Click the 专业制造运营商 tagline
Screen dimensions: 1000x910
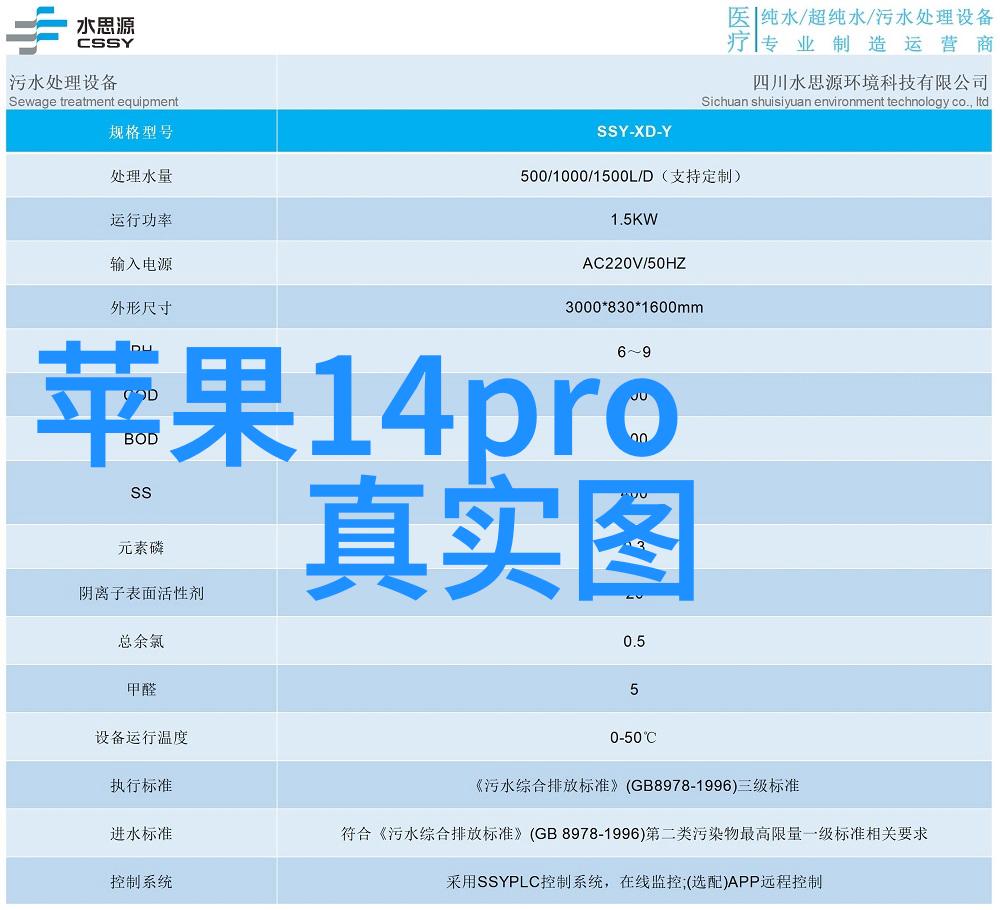point(878,44)
